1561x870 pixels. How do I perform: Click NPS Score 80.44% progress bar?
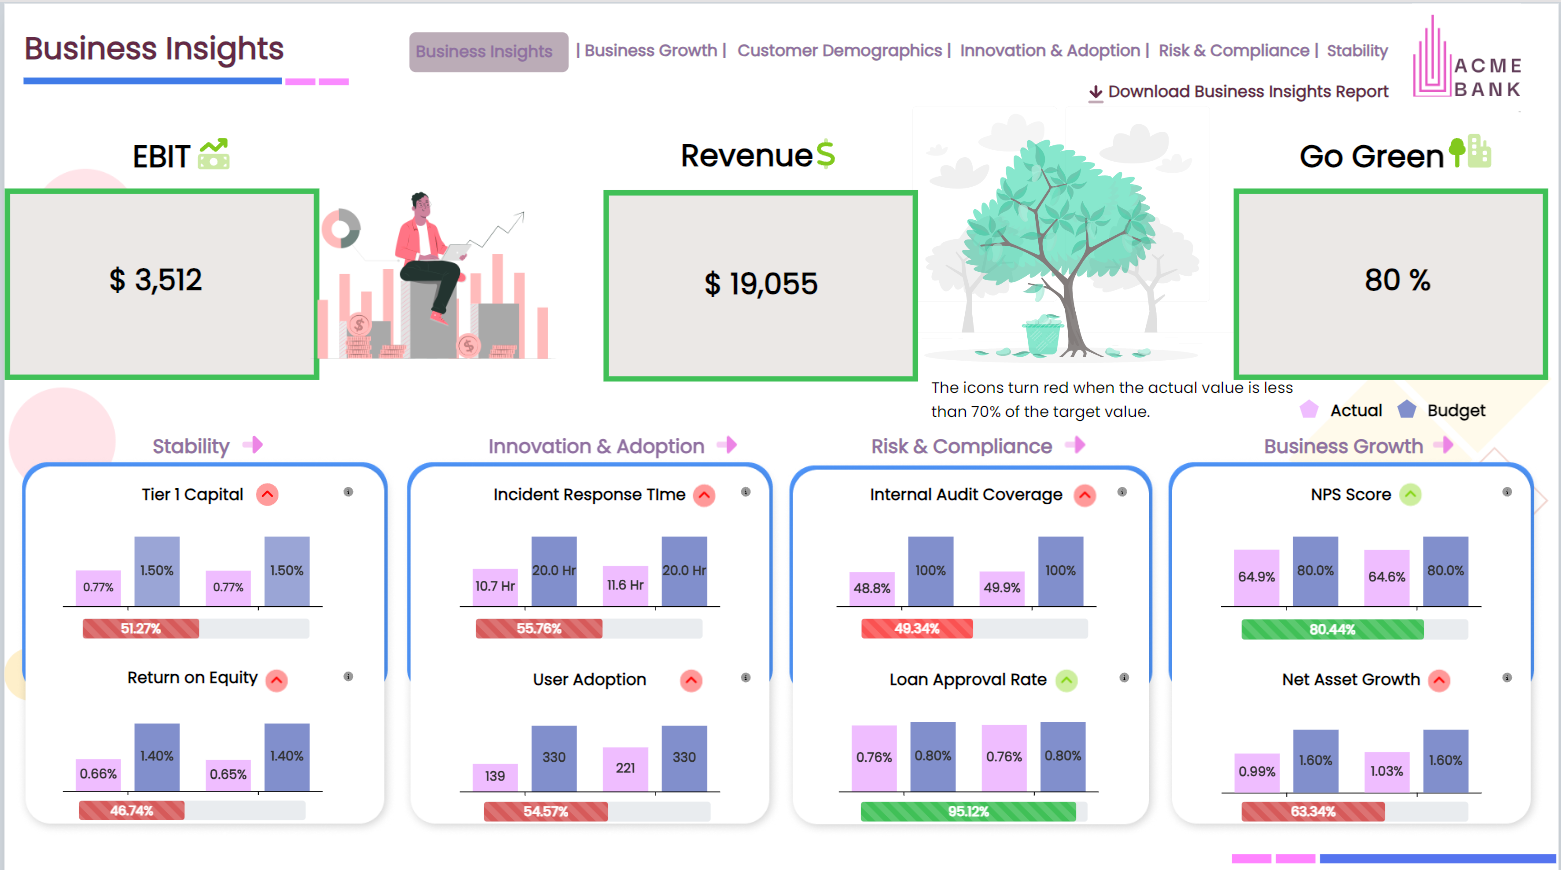point(1355,630)
